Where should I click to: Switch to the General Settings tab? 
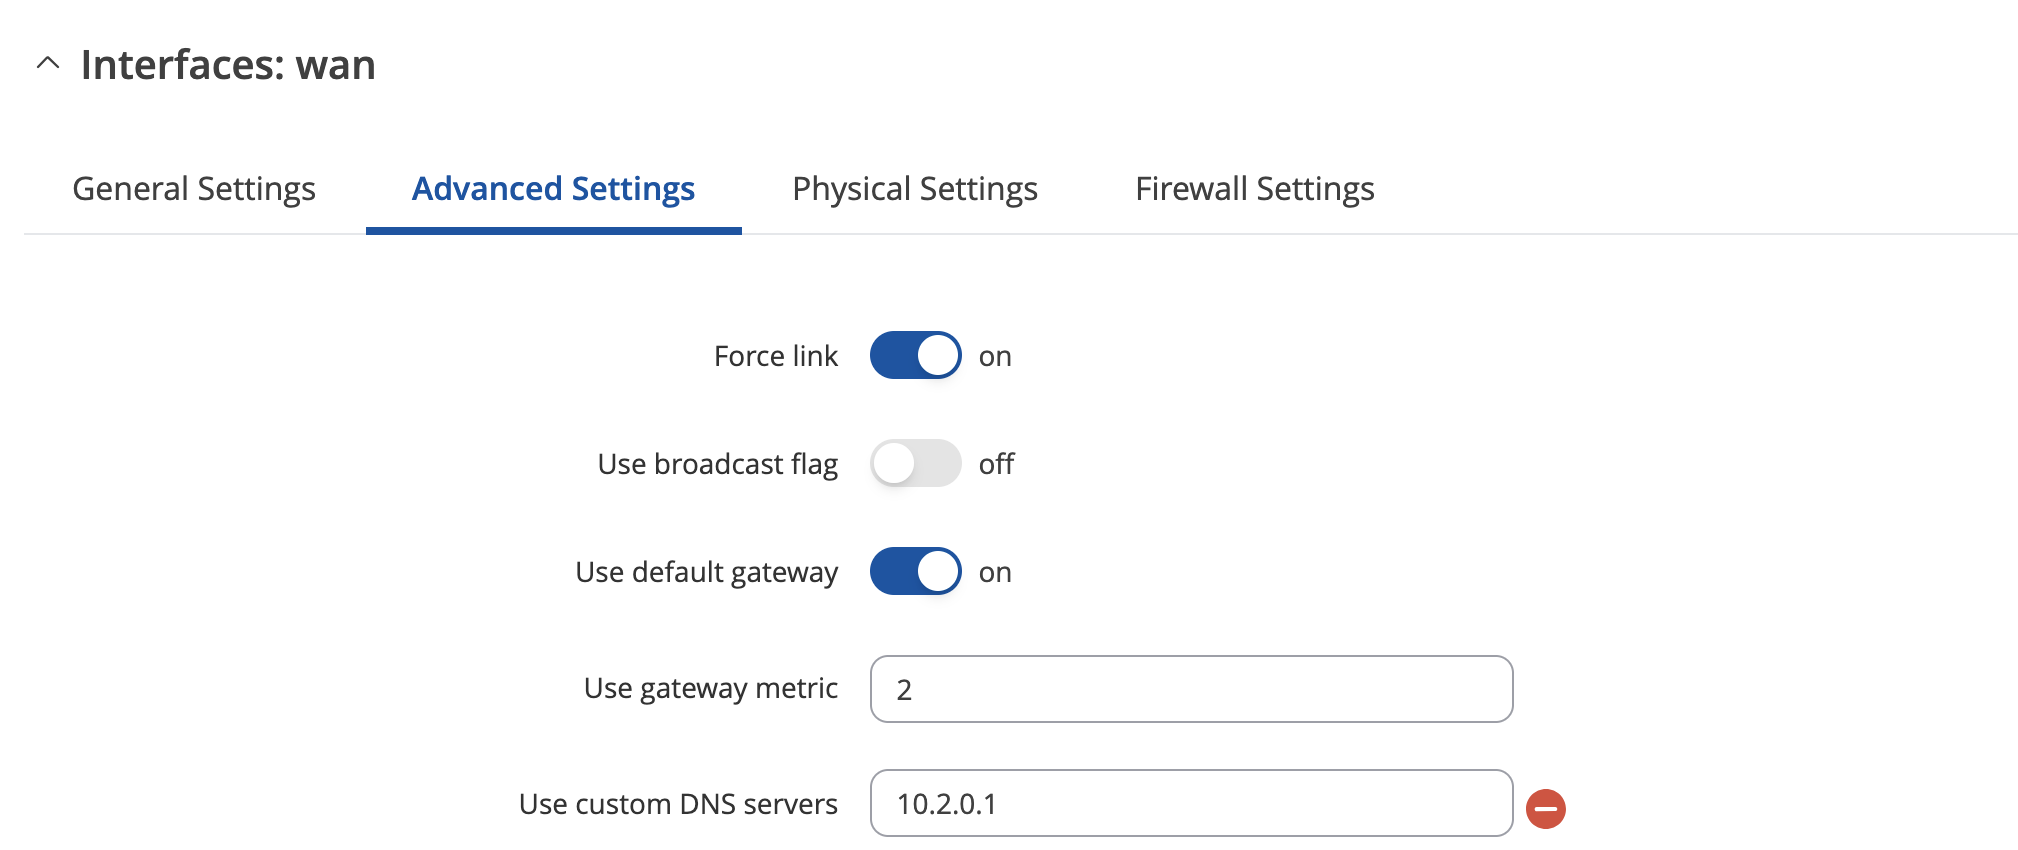pos(194,189)
